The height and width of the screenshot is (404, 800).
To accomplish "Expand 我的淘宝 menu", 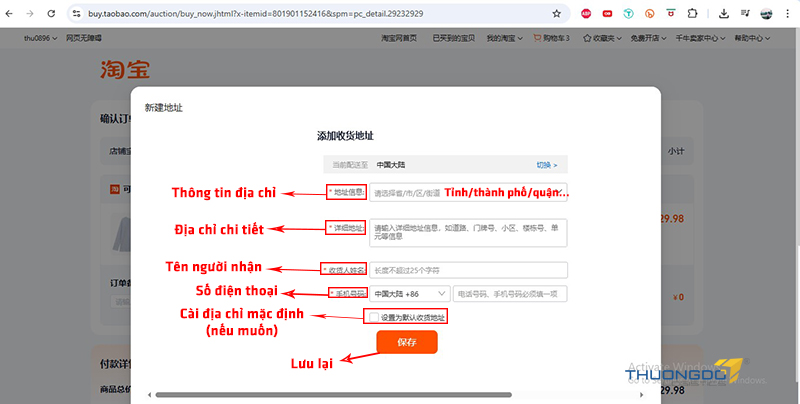I will click(x=504, y=38).
